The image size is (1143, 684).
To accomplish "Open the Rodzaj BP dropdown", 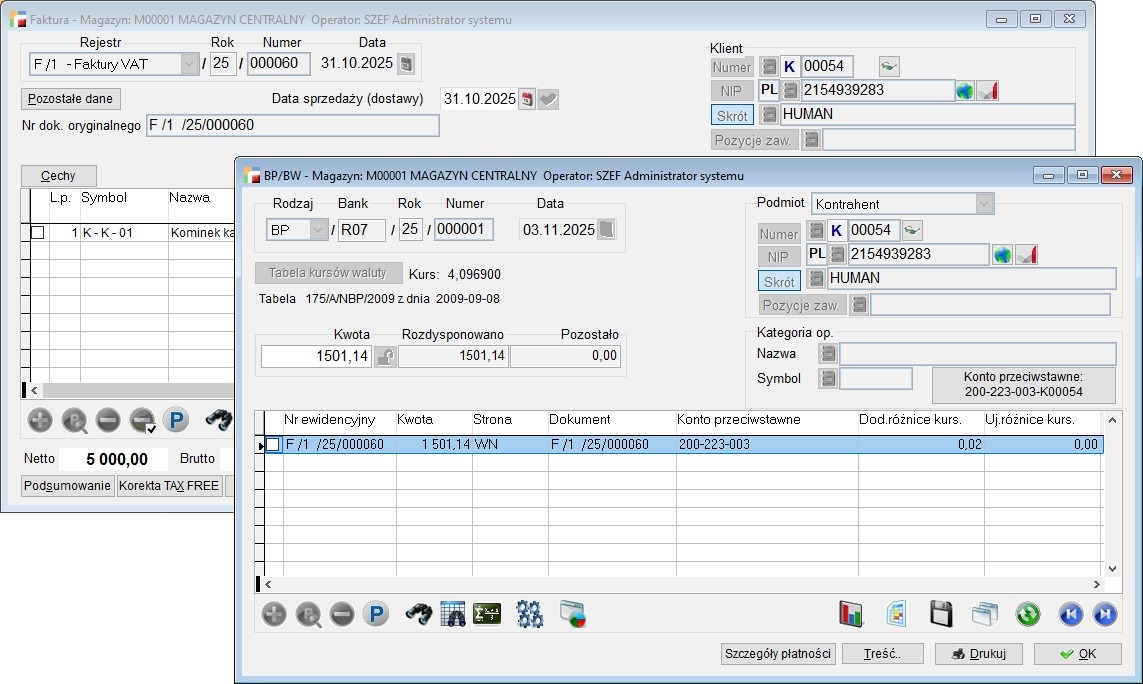I will coord(319,230).
